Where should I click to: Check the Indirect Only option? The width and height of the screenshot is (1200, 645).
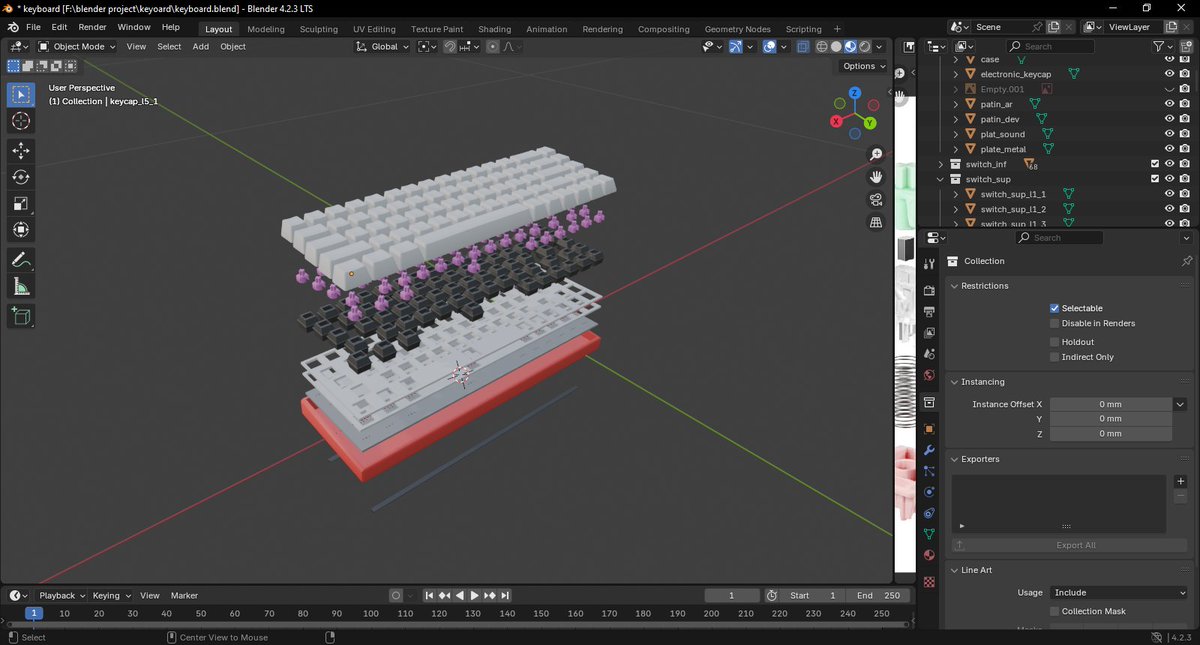(1054, 357)
